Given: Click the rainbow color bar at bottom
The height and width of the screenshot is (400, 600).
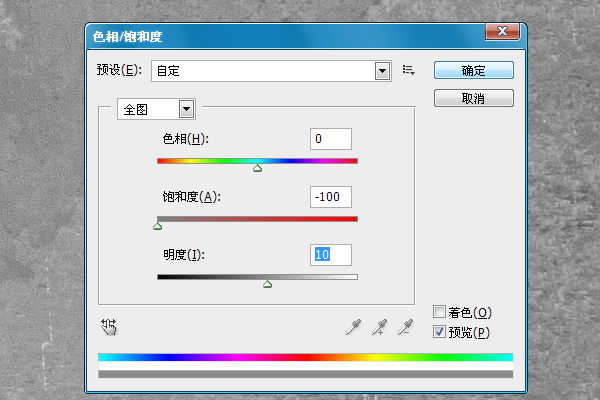Looking at the screenshot, I should tap(305, 358).
